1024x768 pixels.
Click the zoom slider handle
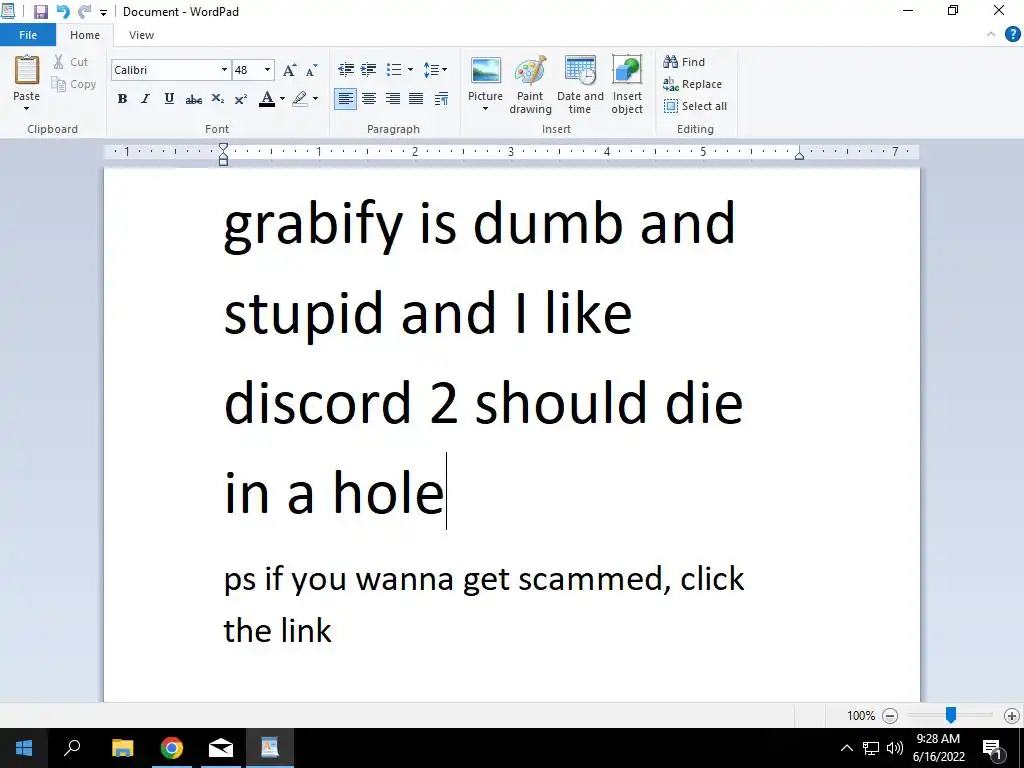pyautogui.click(x=951, y=715)
